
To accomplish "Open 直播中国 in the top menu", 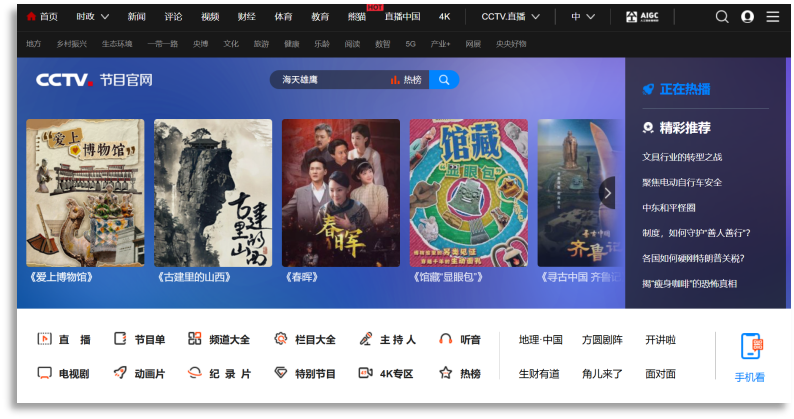I will click(403, 17).
